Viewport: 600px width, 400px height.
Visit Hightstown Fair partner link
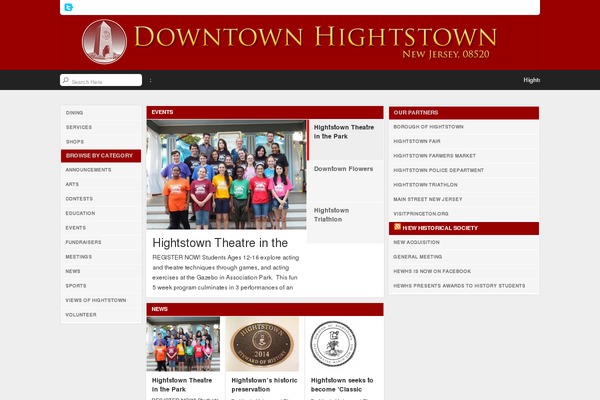click(417, 142)
